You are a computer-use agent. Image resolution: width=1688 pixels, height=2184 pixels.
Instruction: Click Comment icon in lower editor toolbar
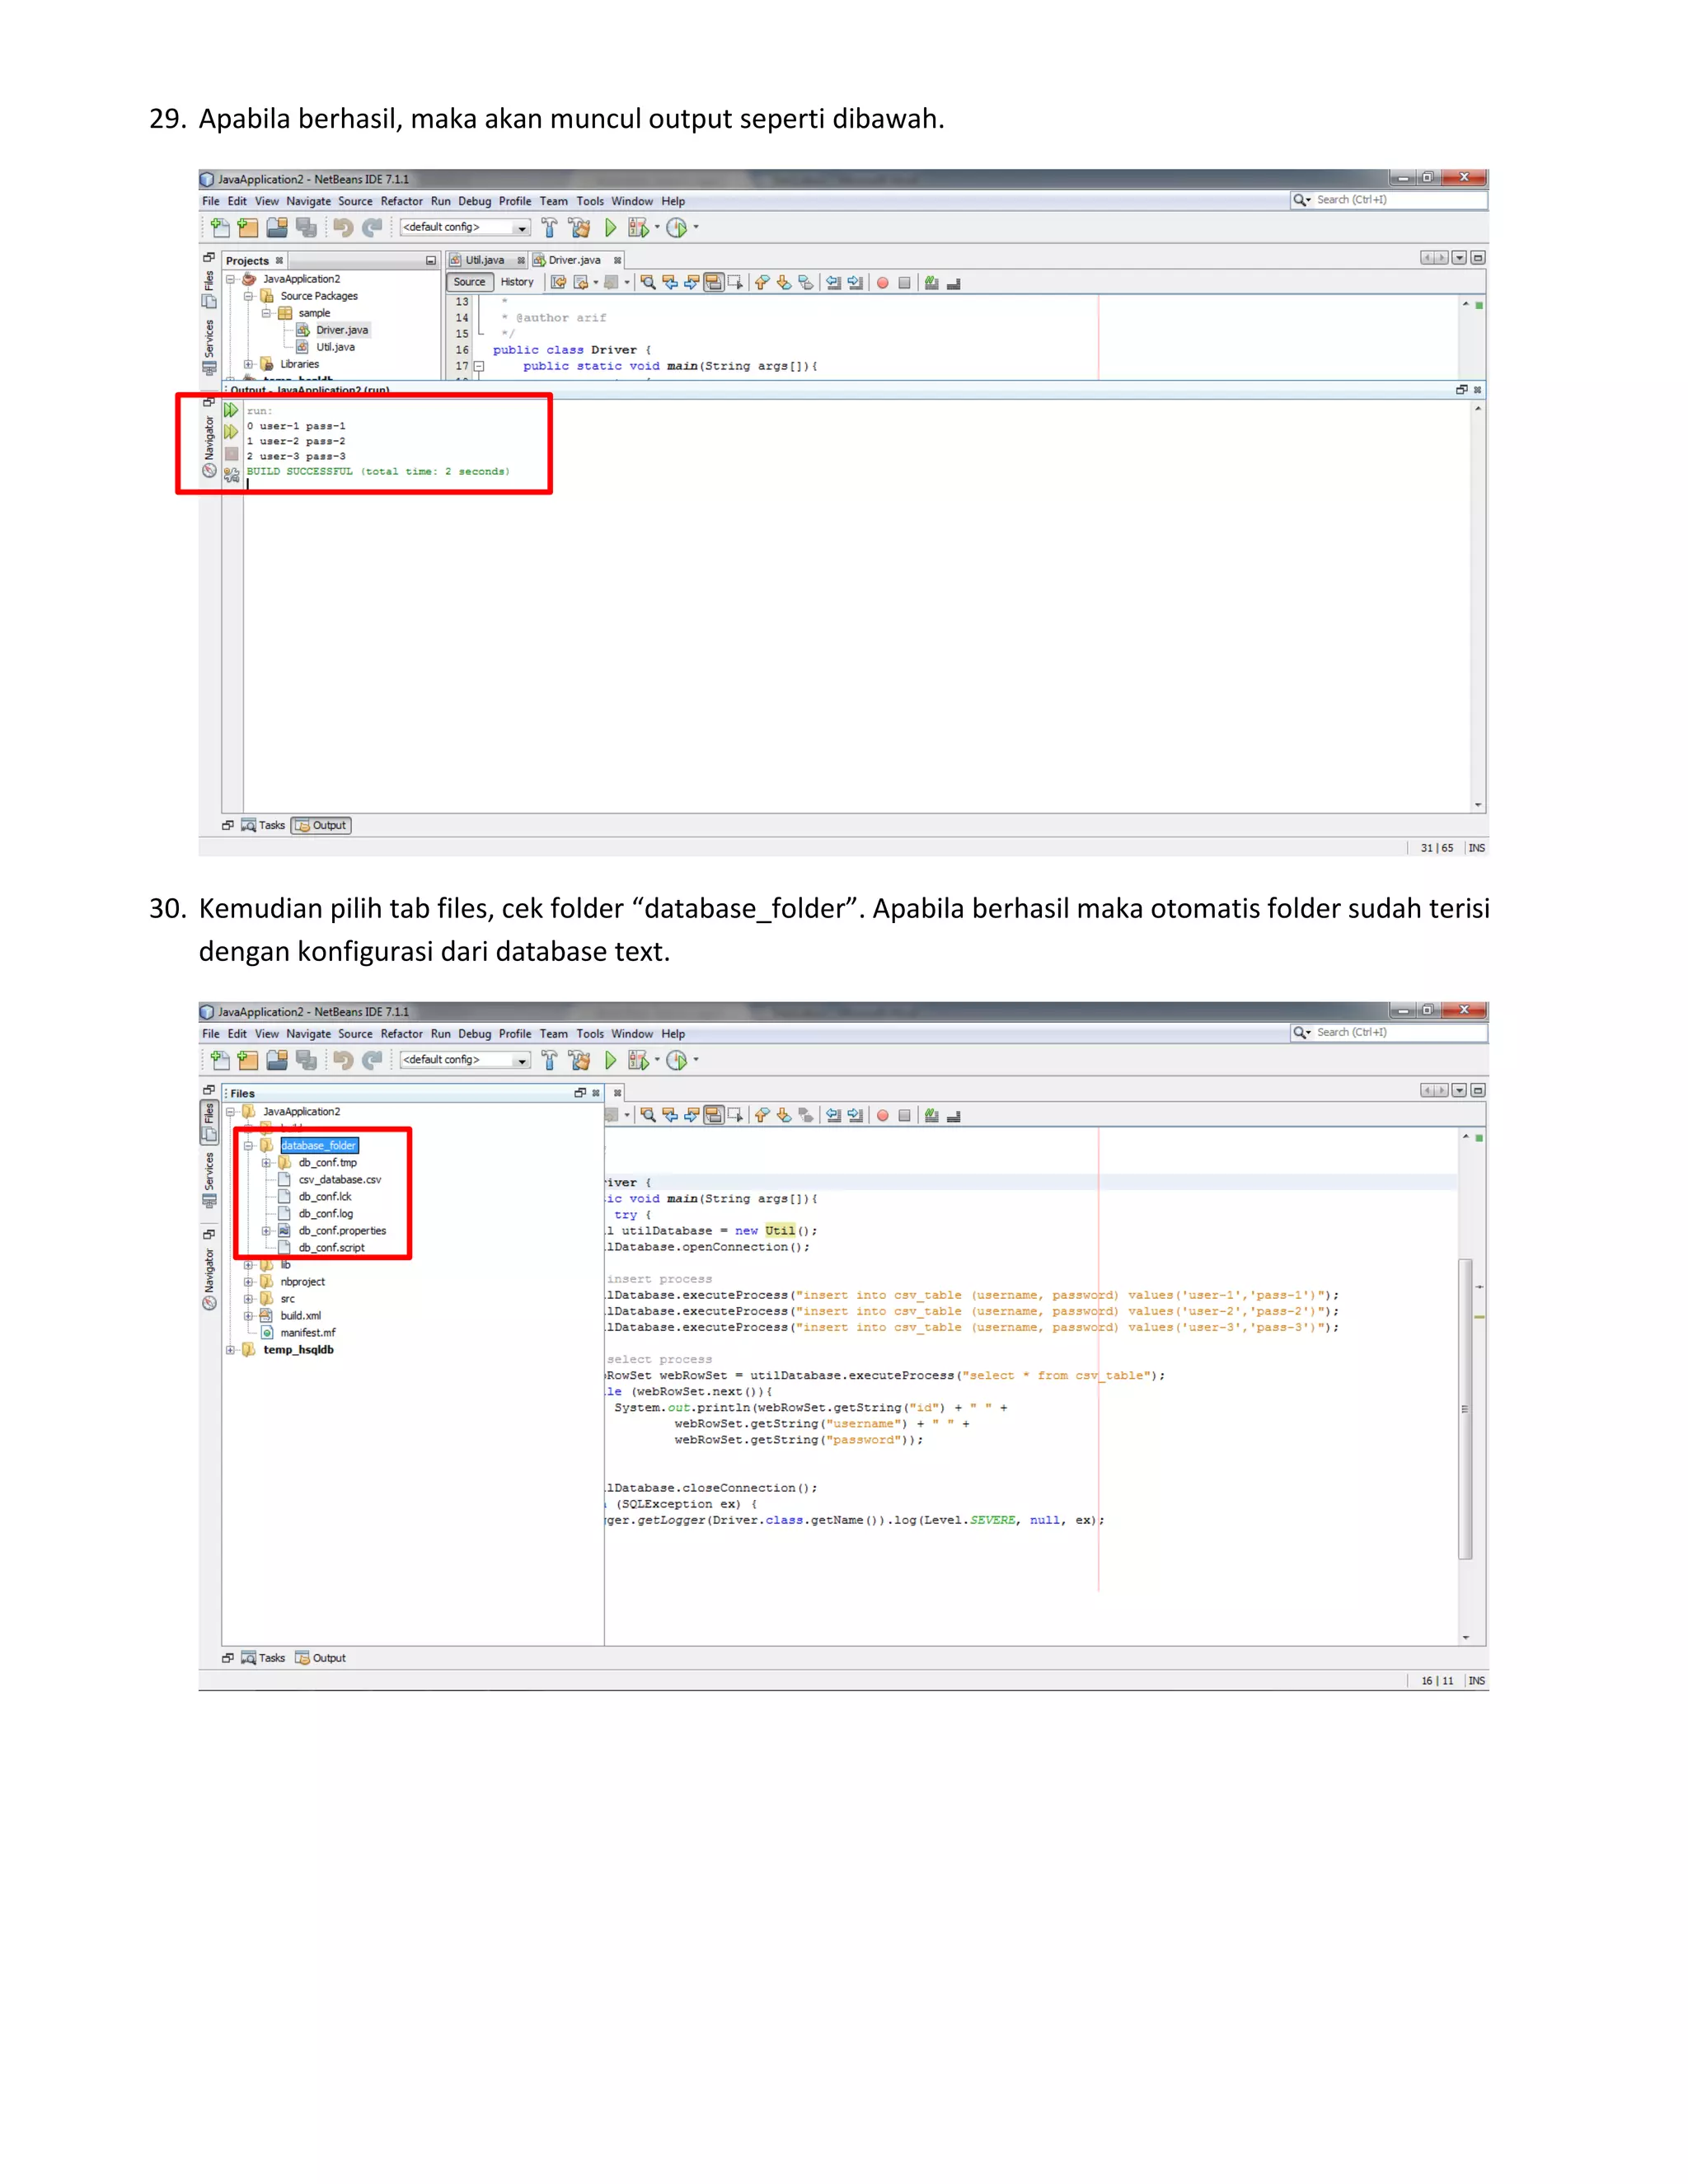pos(932,1115)
